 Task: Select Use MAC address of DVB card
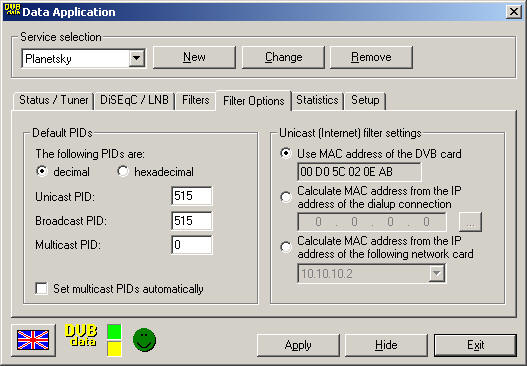coord(286,153)
